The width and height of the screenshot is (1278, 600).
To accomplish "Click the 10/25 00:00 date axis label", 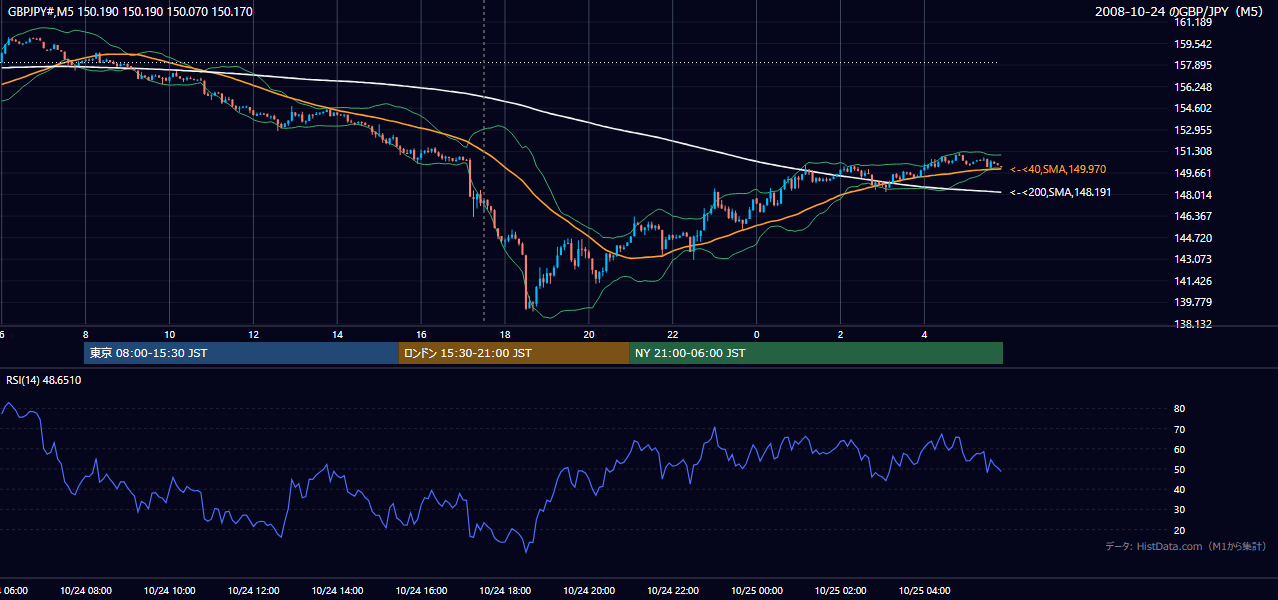I will point(757,590).
